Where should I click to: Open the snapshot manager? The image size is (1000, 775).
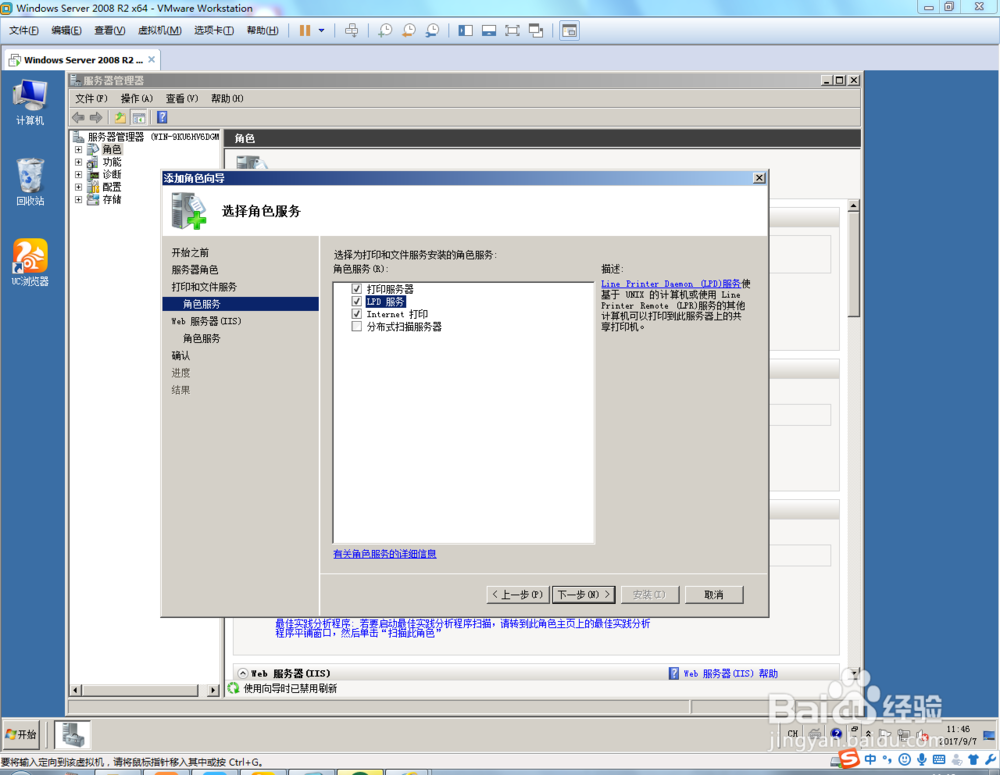[432, 31]
